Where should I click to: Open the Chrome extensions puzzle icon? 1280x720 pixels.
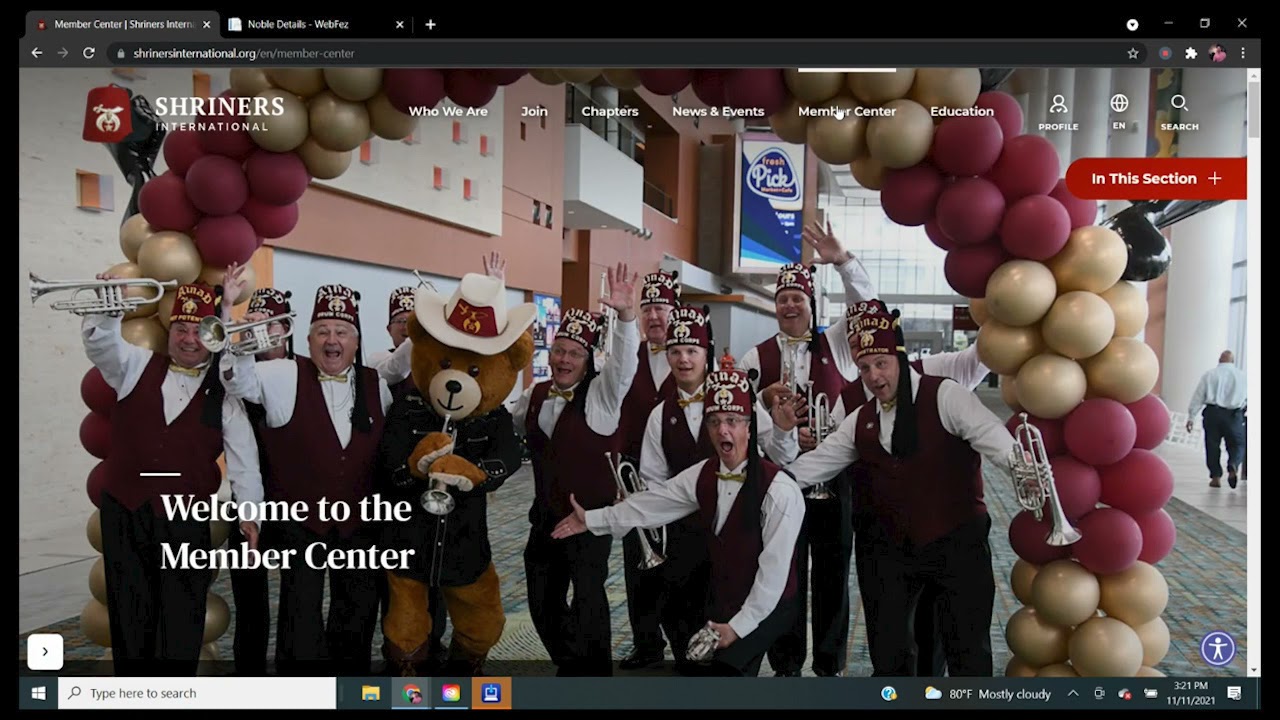[1191, 53]
